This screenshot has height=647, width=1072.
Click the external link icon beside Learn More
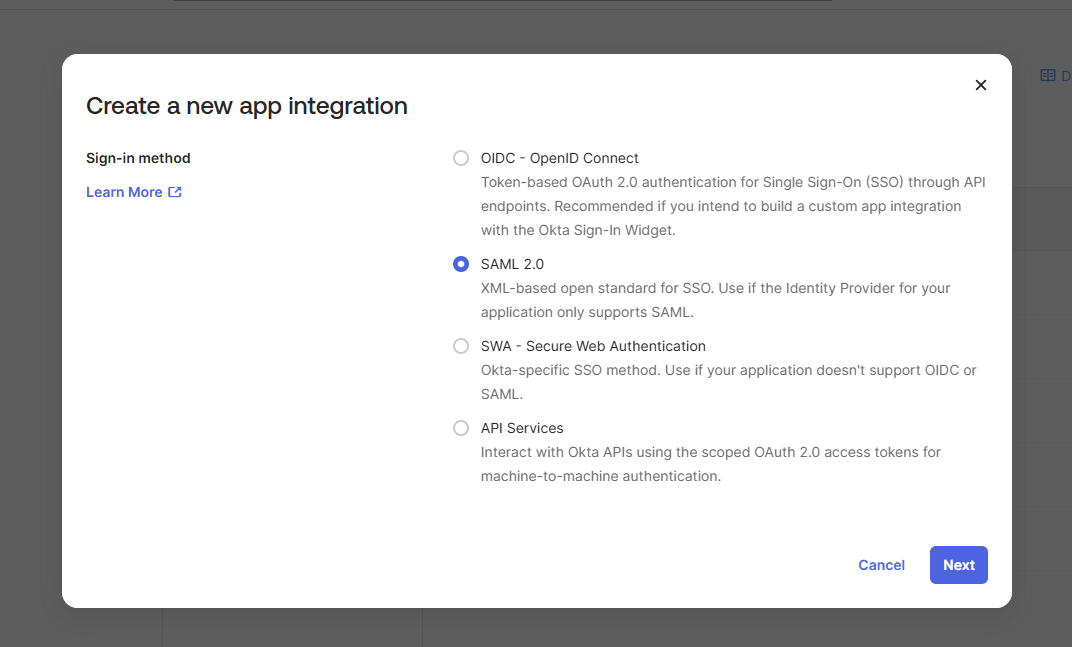[175, 192]
